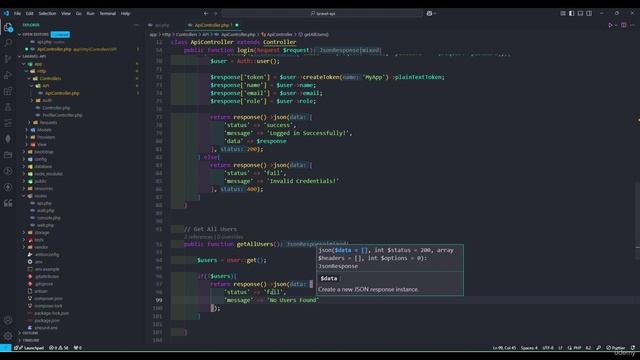This screenshot has height=360, width=640.
Task: Open Controller.php in the file tree
Action: click(x=56, y=108)
